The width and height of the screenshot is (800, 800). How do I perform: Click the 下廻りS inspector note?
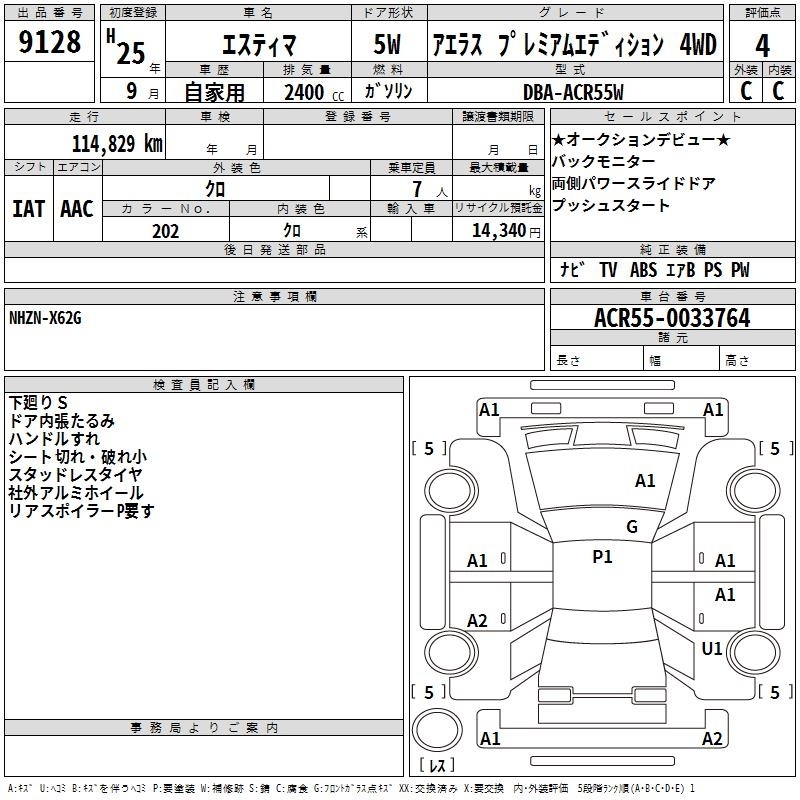click(37, 402)
